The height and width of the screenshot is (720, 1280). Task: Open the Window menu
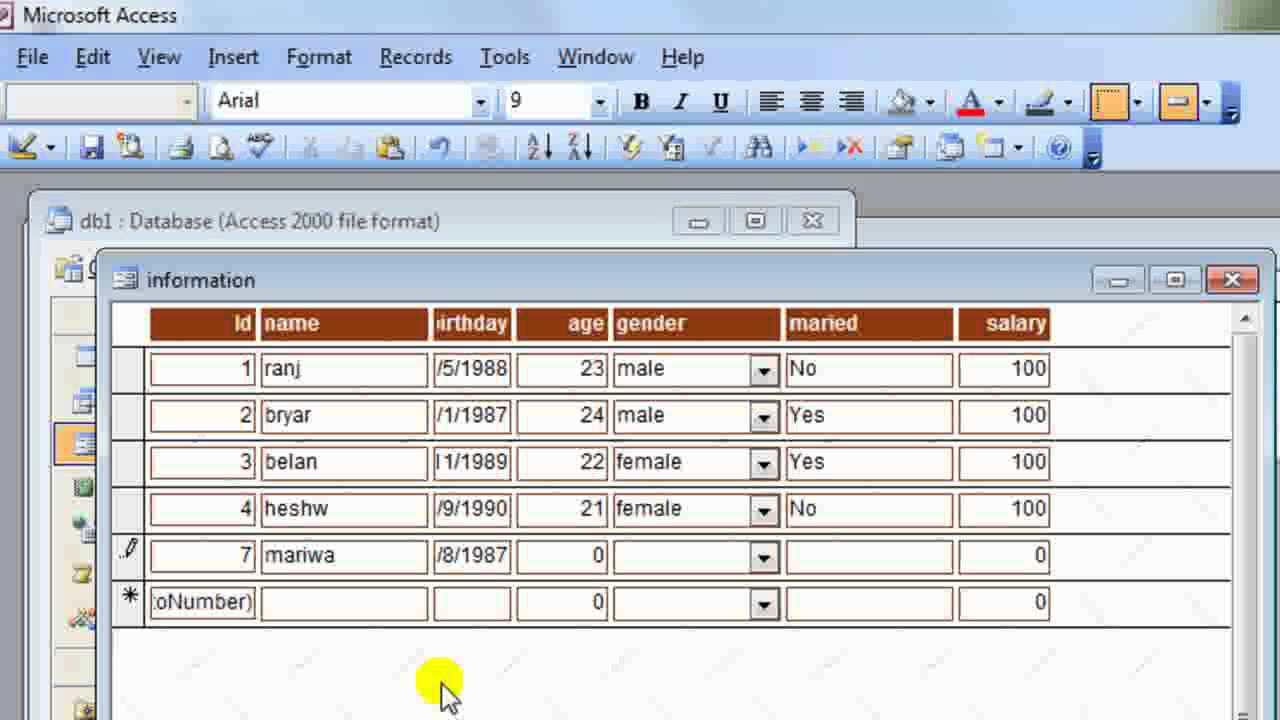pyautogui.click(x=595, y=57)
